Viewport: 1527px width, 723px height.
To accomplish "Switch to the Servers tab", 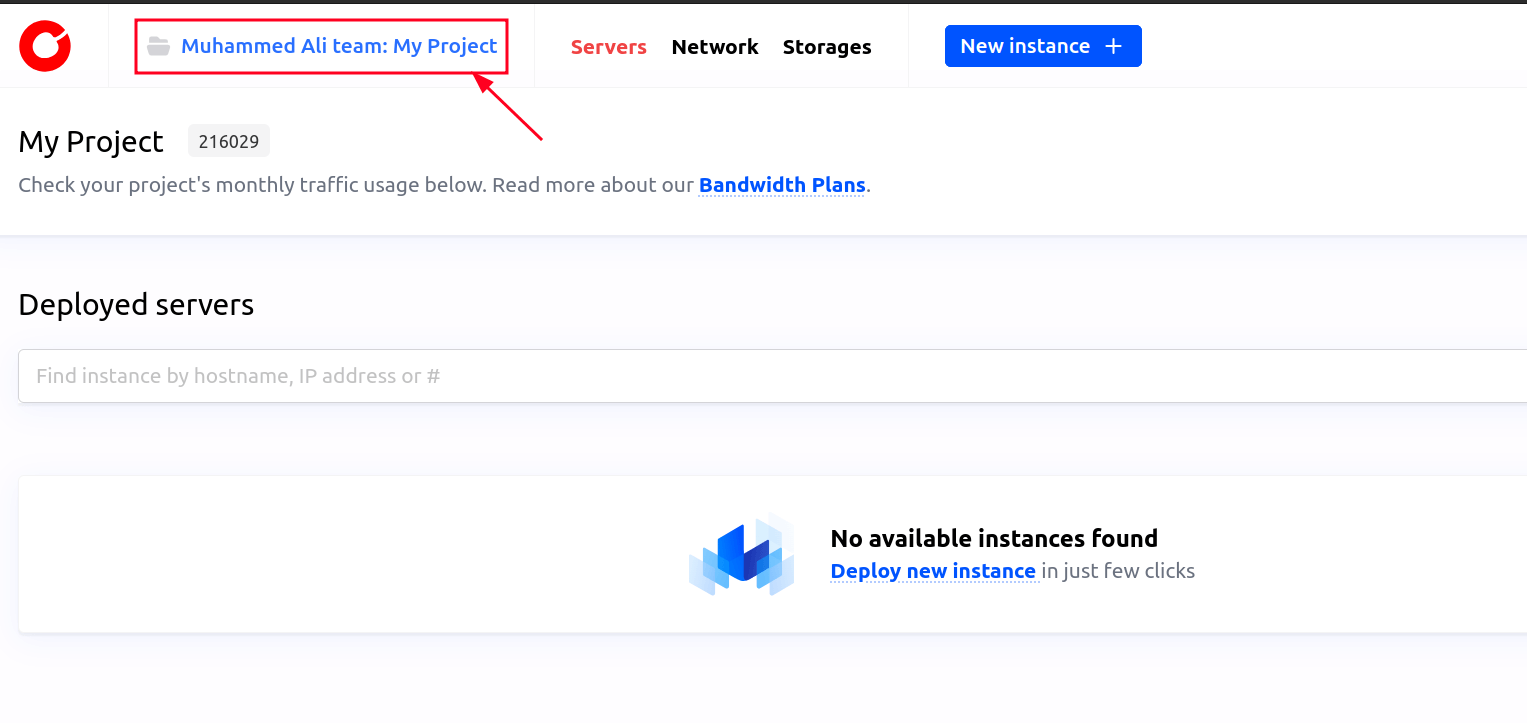I will click(608, 47).
